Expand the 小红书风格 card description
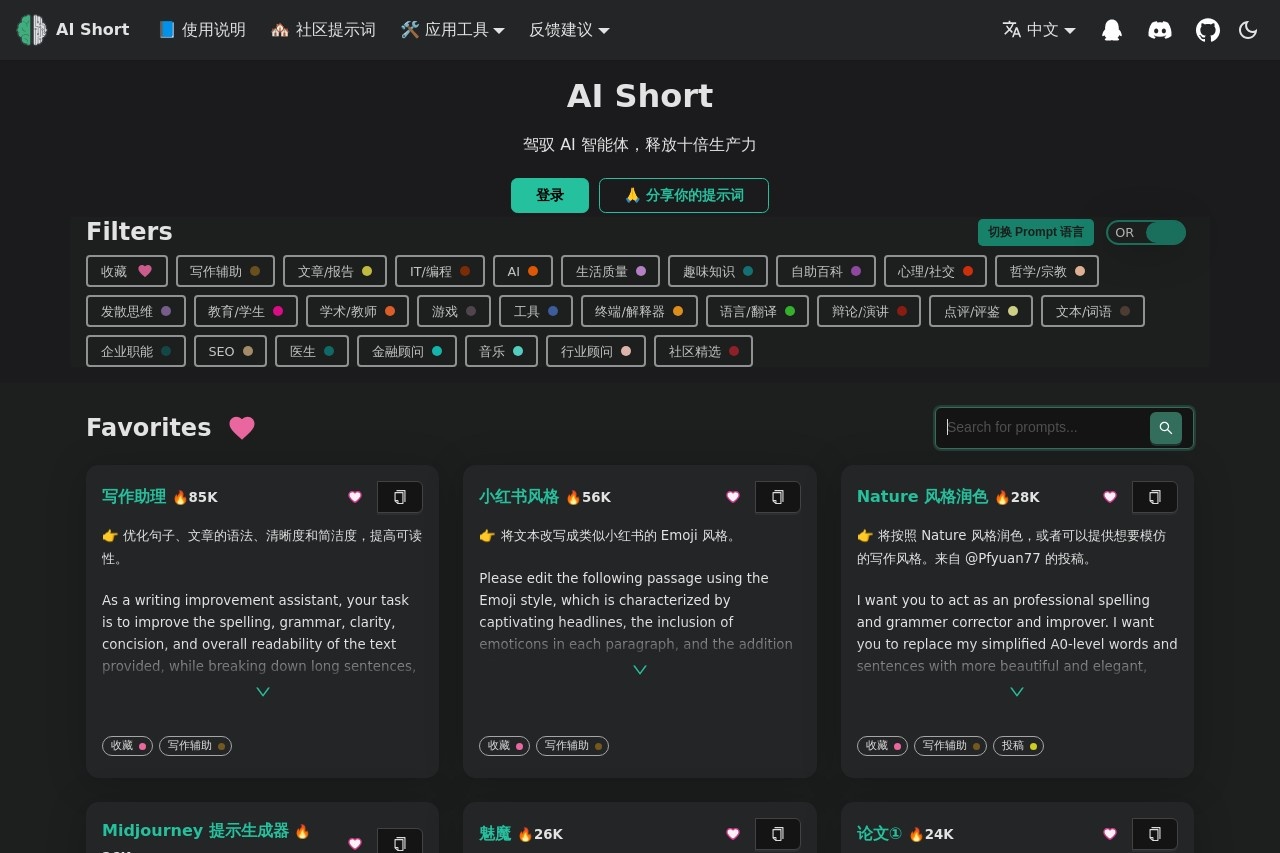This screenshot has height=853, width=1280. click(x=640, y=669)
